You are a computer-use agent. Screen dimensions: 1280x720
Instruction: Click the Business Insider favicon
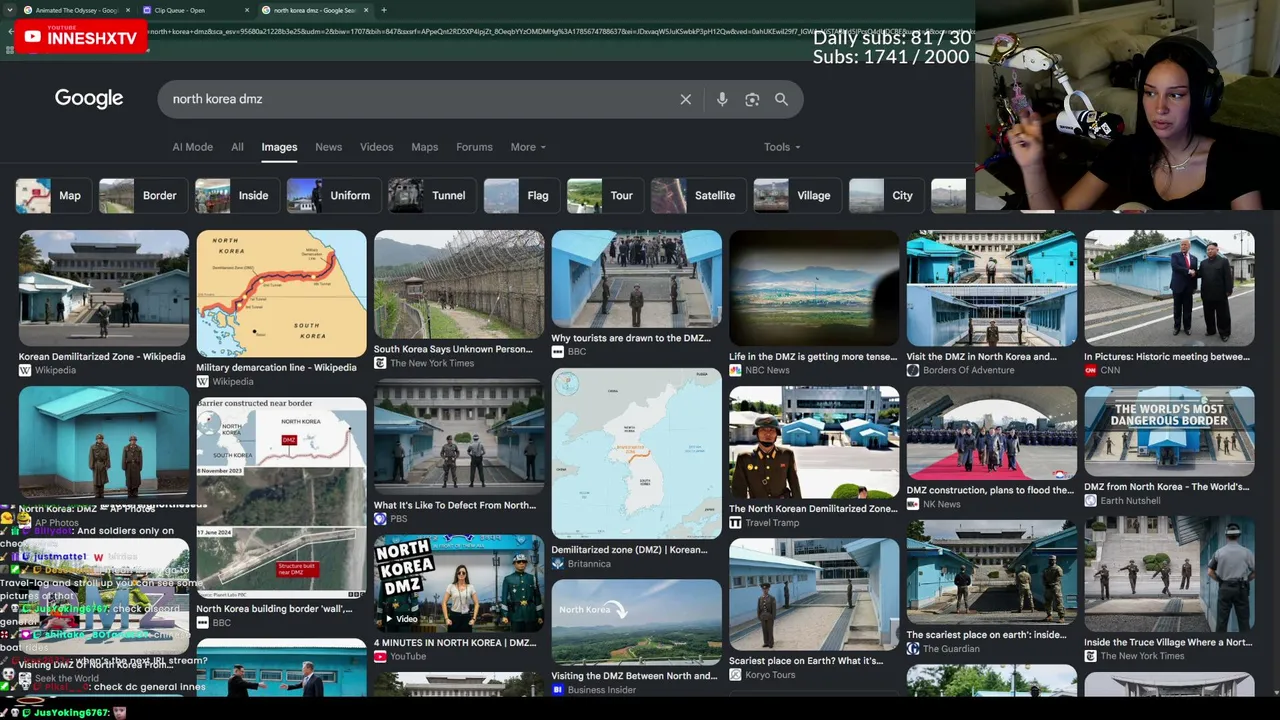pos(558,689)
